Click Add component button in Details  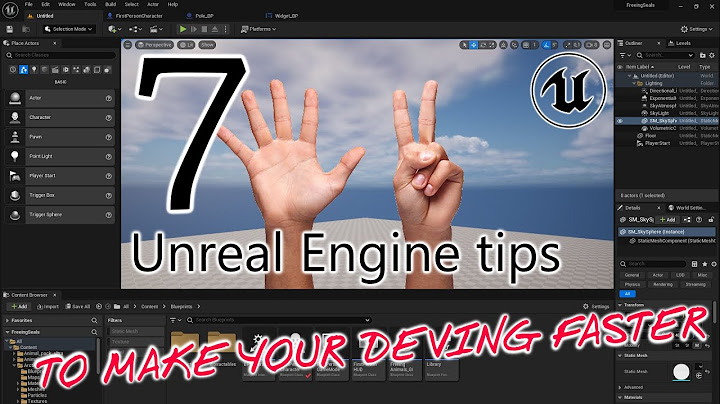(x=668, y=220)
